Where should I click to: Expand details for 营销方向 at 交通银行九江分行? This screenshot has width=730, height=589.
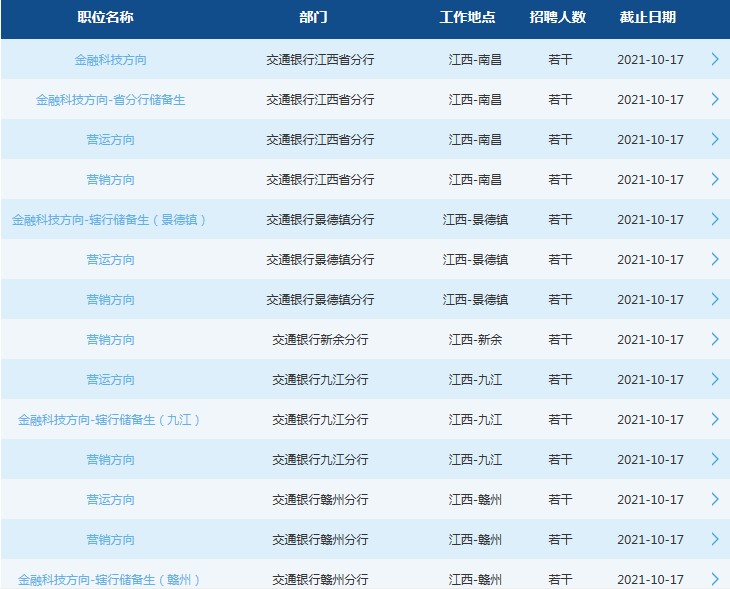(715, 459)
